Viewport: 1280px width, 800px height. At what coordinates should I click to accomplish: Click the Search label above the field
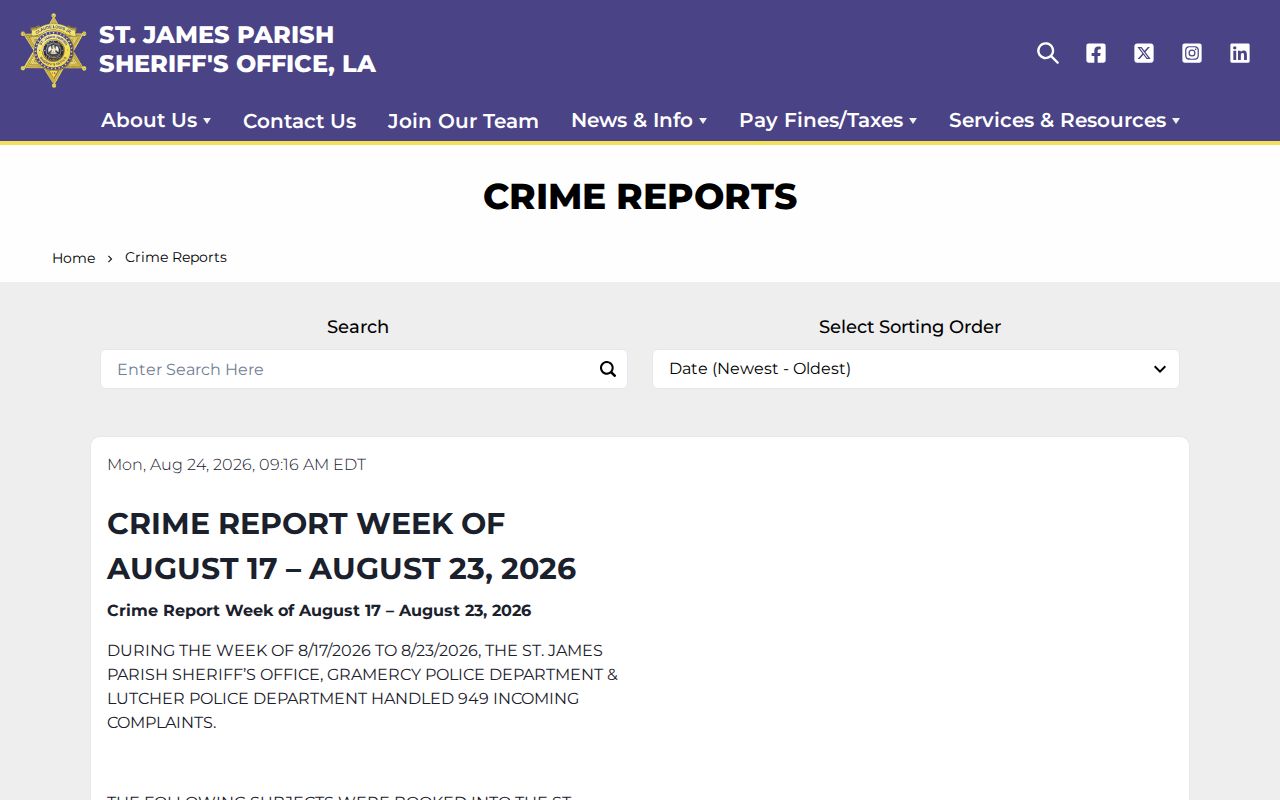(358, 327)
